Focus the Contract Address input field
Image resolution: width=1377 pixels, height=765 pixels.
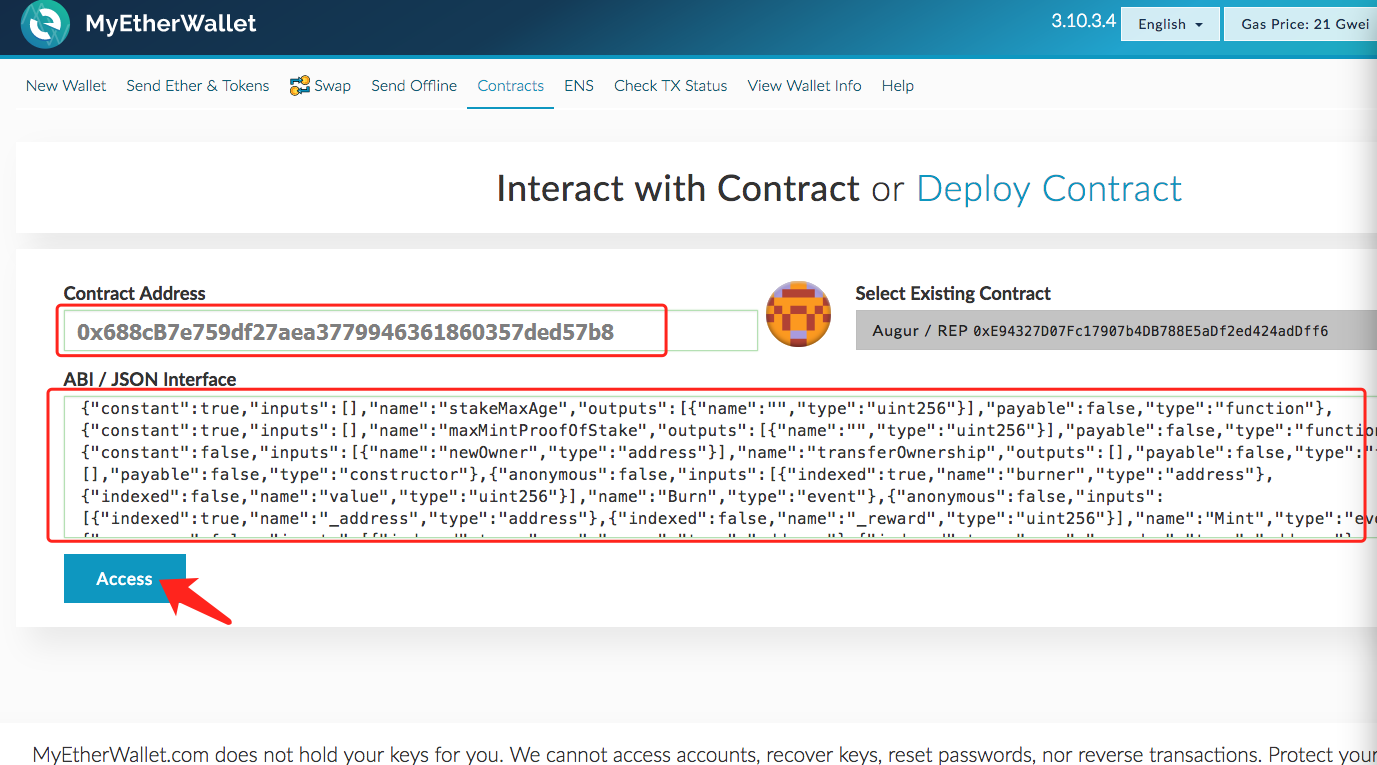(x=410, y=331)
